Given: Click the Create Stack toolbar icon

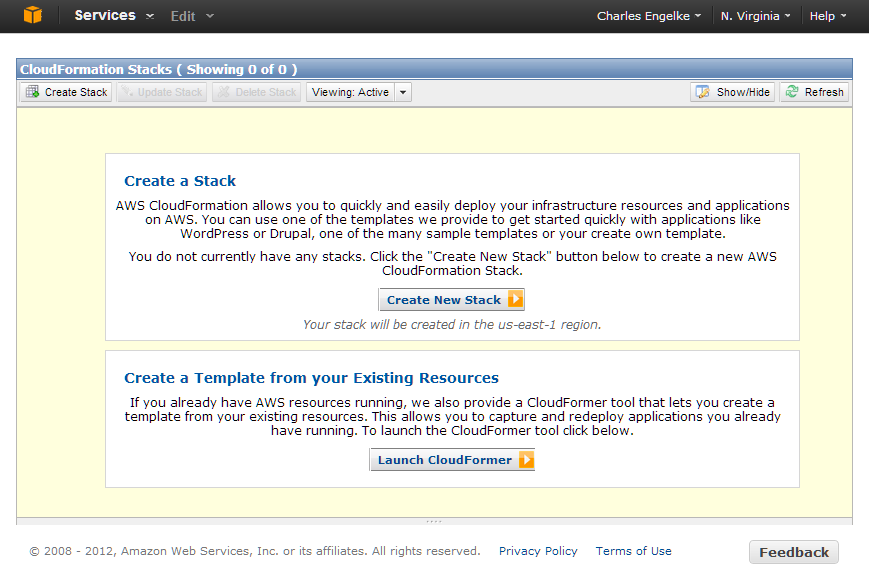Looking at the screenshot, I should [x=32, y=92].
